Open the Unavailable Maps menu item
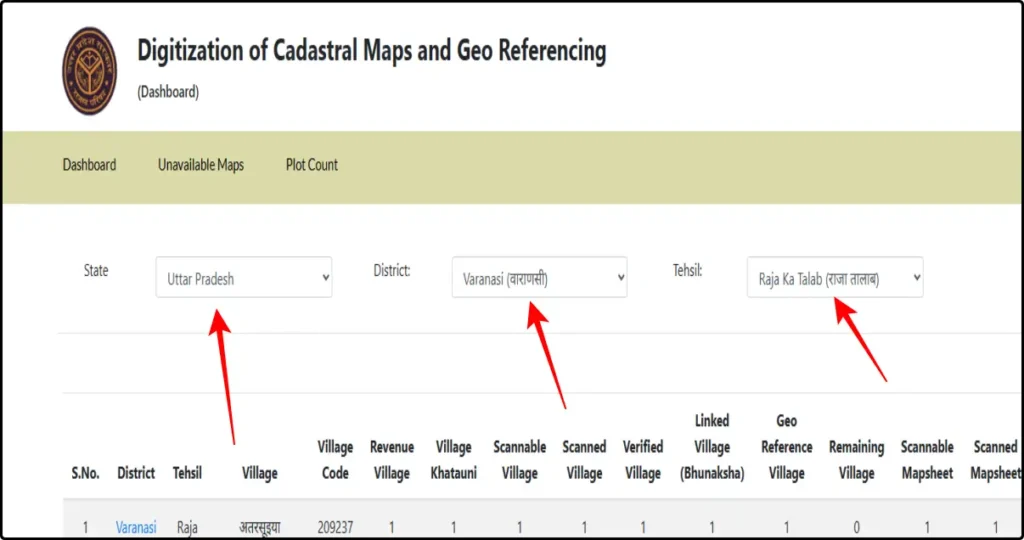 [200, 165]
